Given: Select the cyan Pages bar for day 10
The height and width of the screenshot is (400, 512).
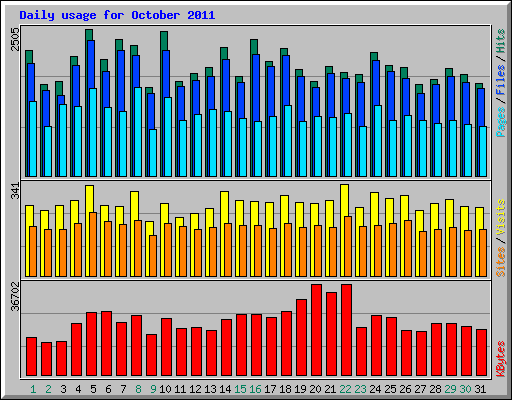Looking at the screenshot, I should pyautogui.click(x=168, y=137).
